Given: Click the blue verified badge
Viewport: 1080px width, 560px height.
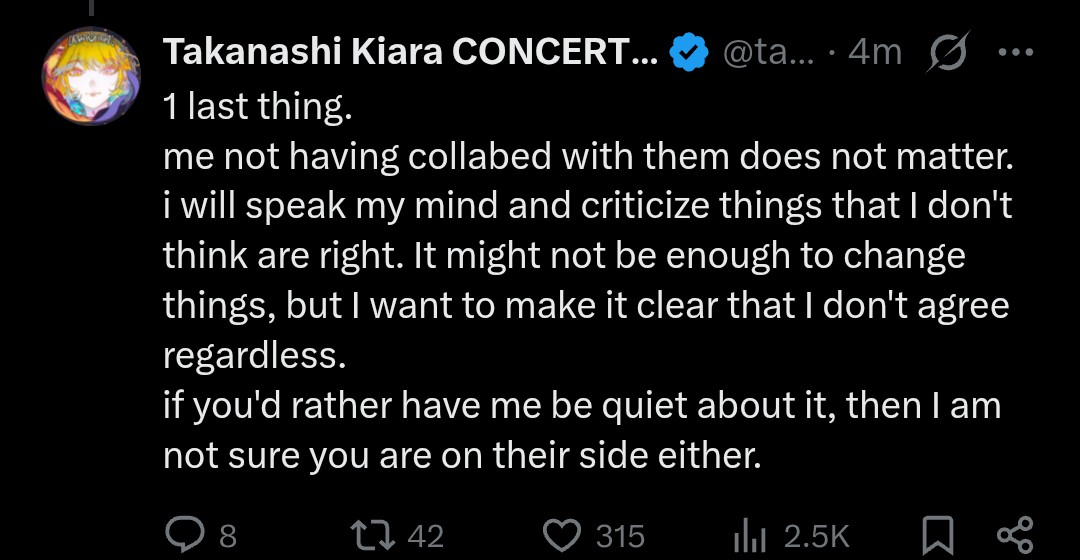Looking at the screenshot, I should point(689,52).
